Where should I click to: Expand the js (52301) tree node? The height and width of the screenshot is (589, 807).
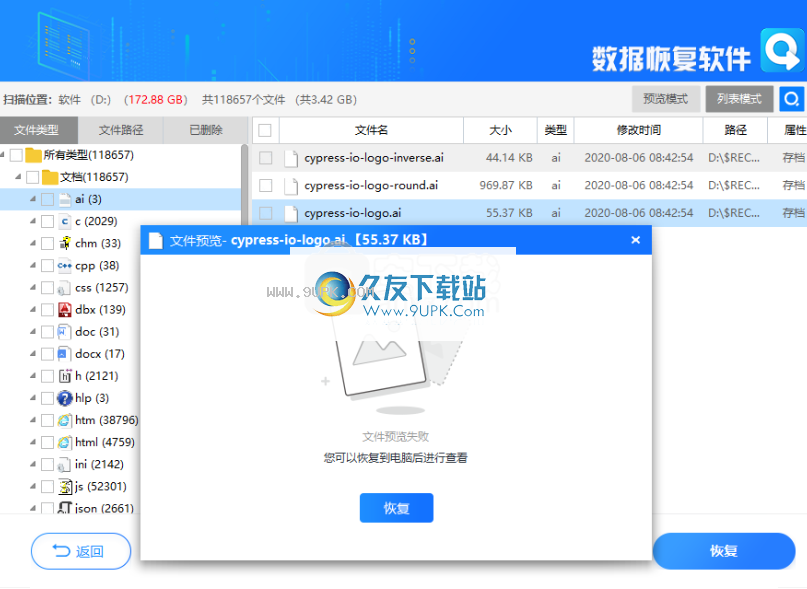[x=33, y=487]
